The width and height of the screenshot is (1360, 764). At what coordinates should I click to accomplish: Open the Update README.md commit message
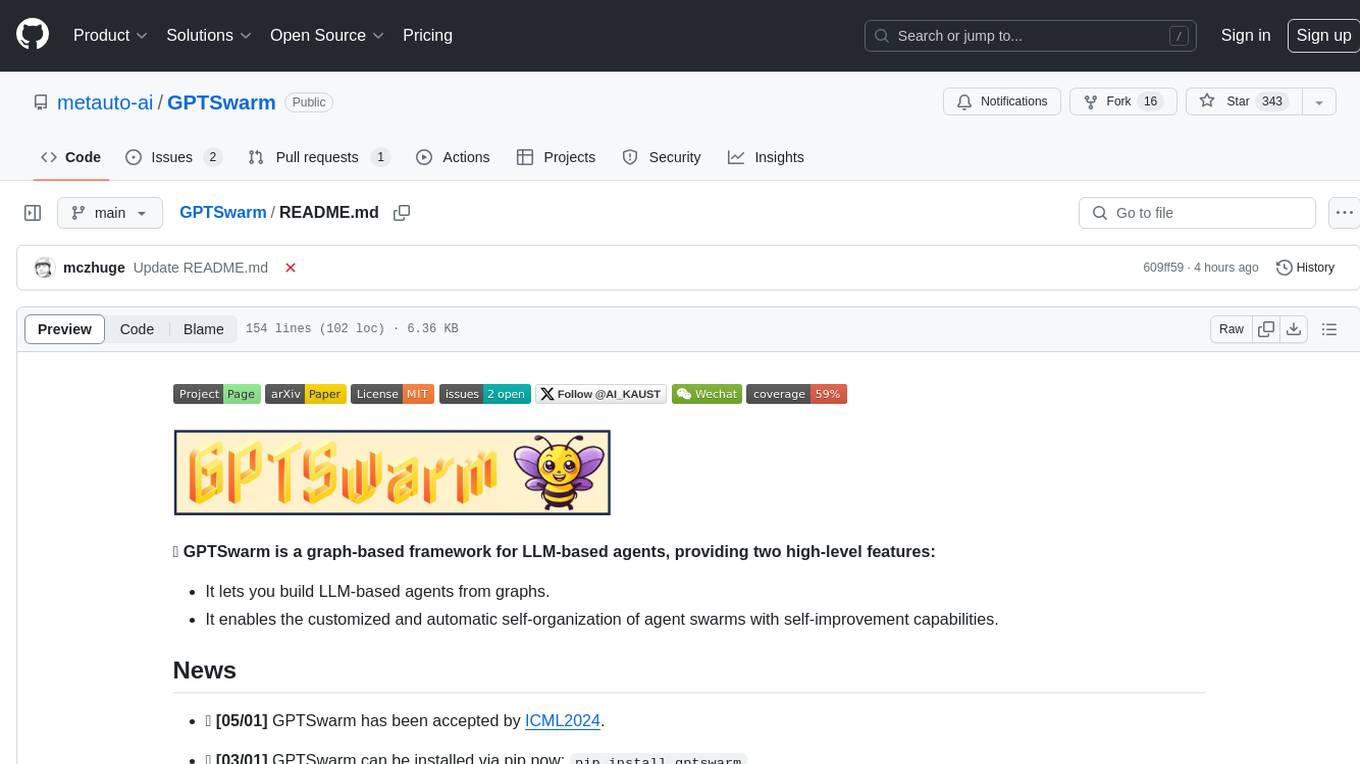(200, 268)
